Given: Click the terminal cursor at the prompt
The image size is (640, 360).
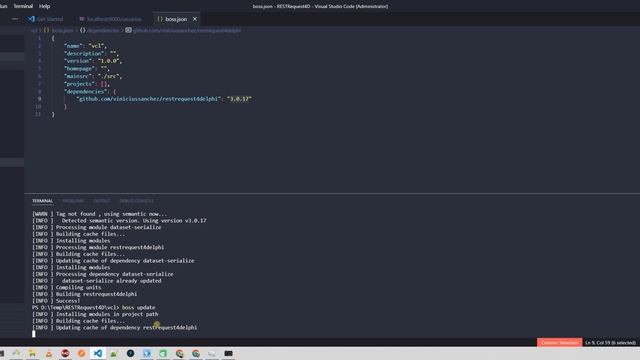Looking at the screenshot, I should click(x=33, y=334).
